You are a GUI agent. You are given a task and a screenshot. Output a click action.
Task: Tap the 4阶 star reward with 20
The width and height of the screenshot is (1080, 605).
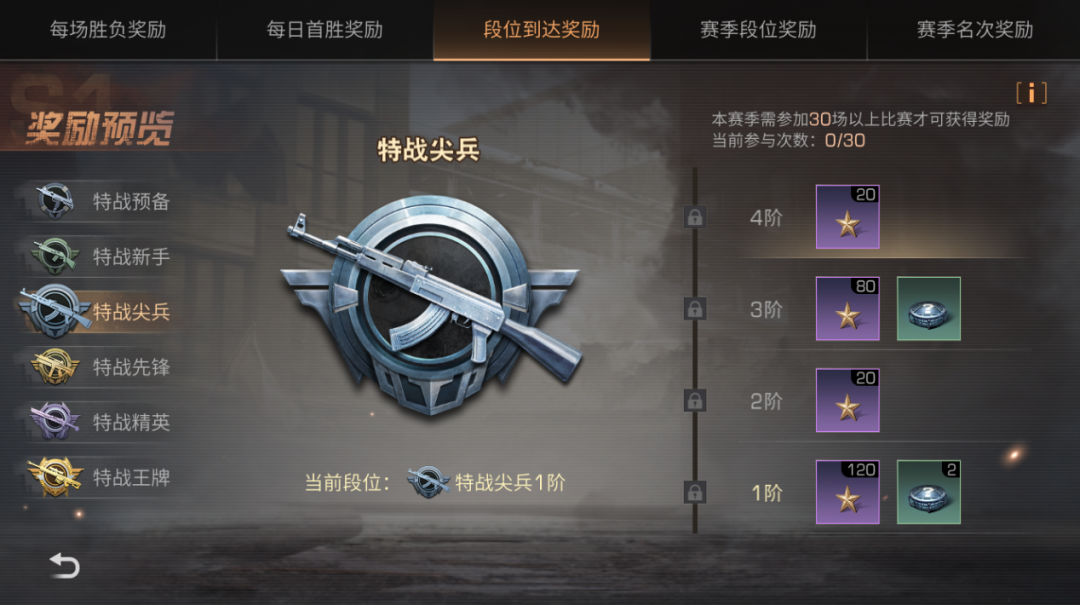(847, 216)
